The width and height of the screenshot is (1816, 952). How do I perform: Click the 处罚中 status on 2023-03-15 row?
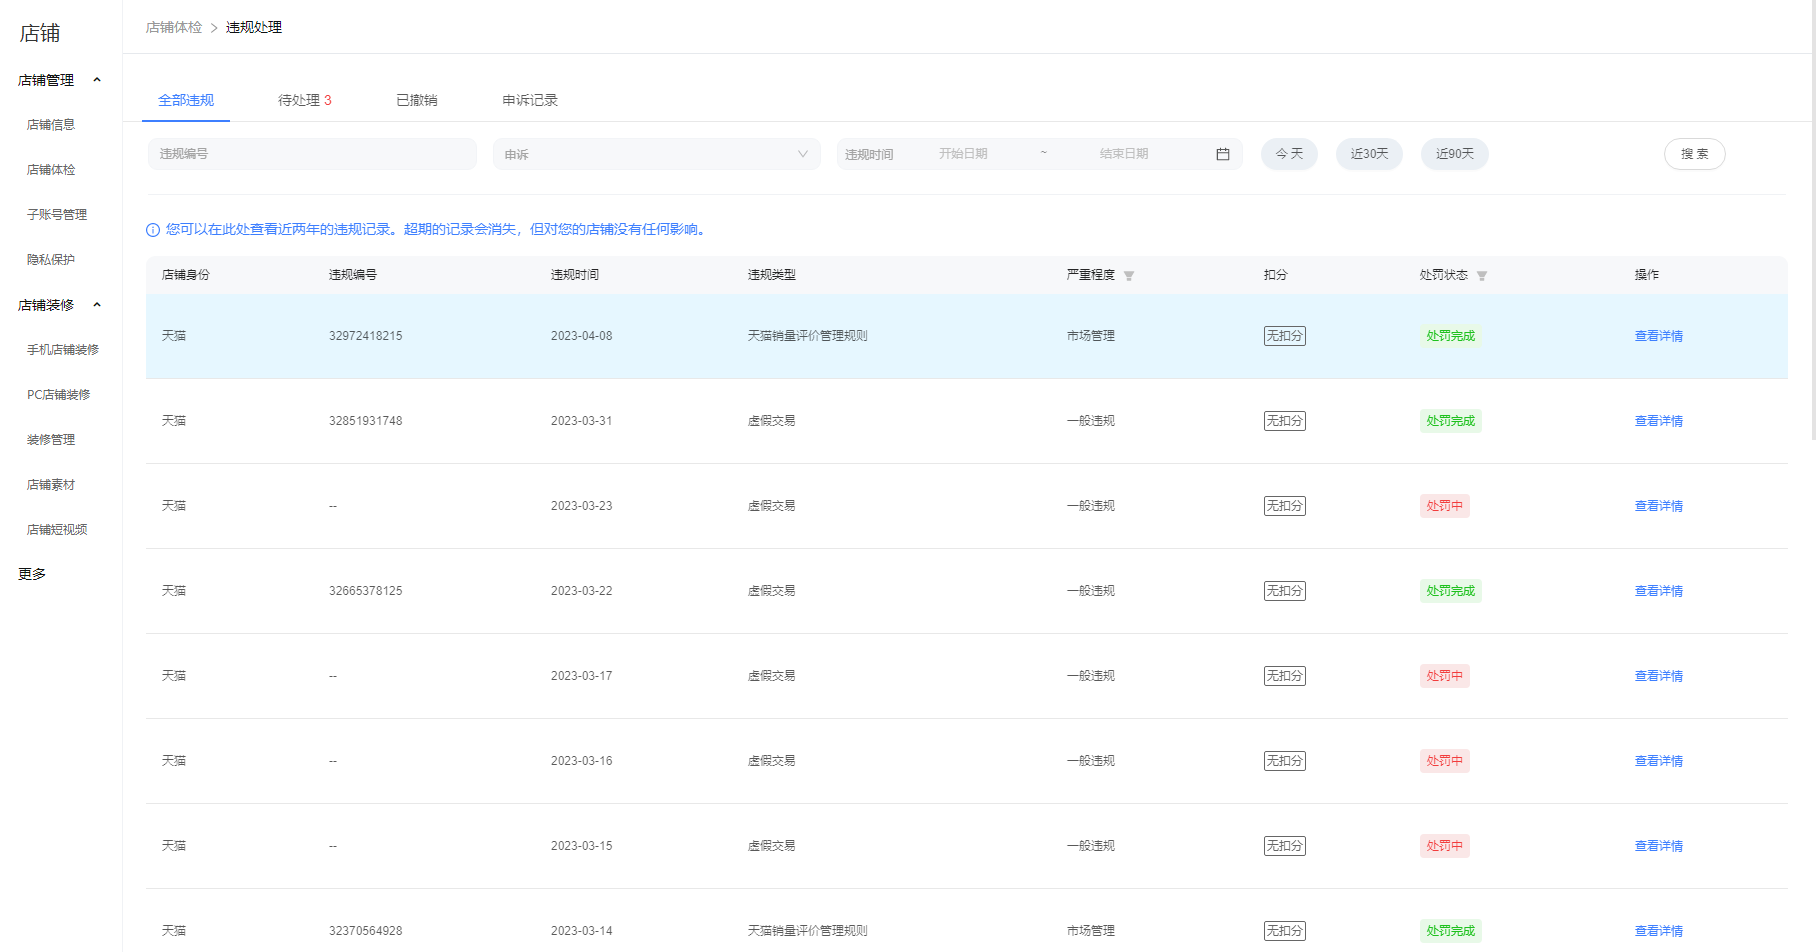[1444, 846]
